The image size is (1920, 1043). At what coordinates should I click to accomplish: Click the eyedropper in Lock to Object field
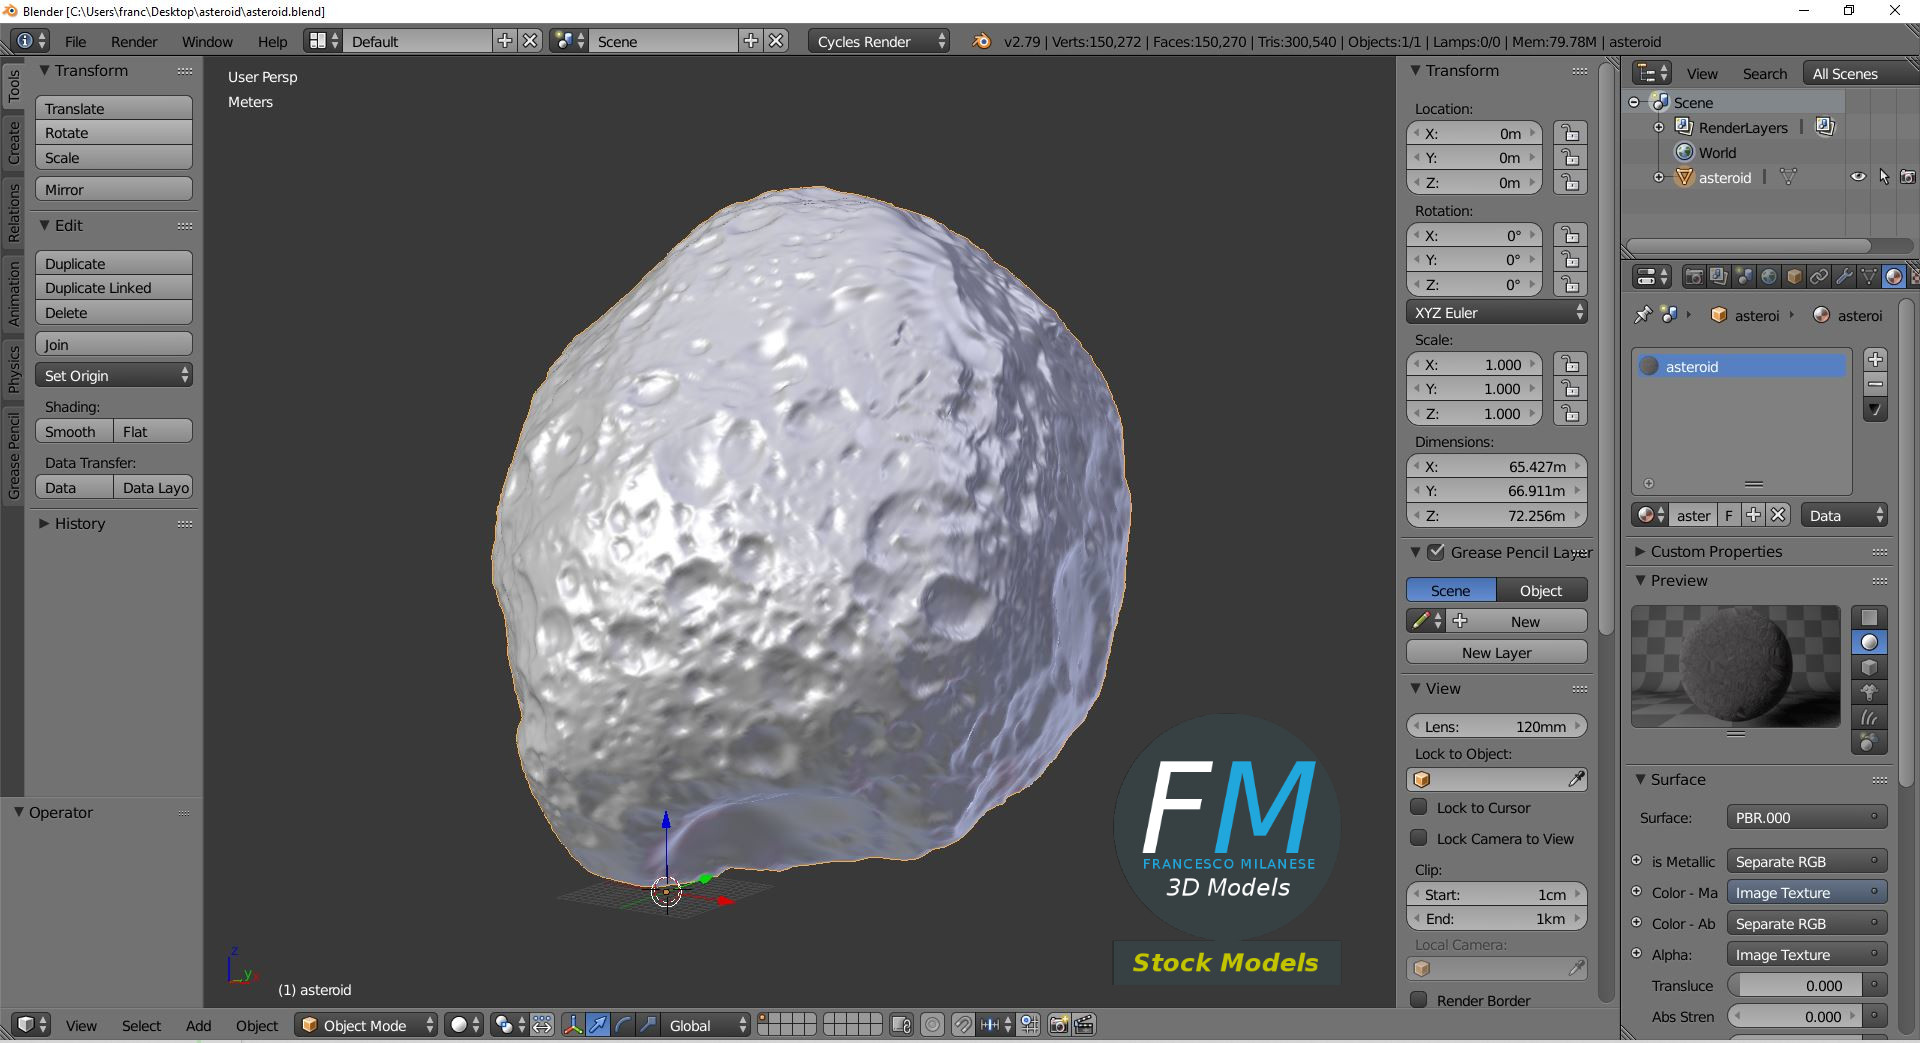click(x=1576, y=779)
